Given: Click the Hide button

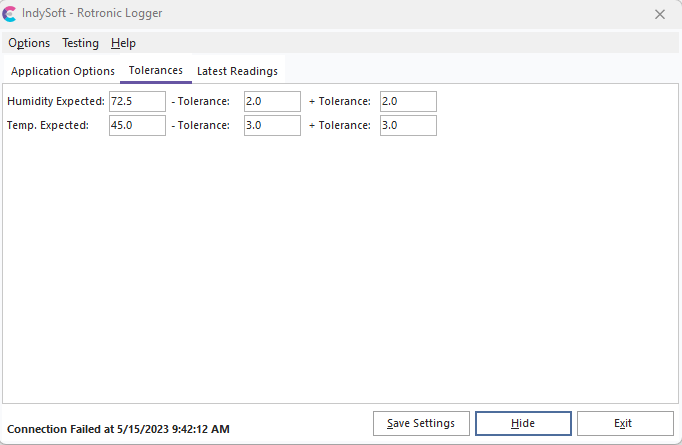Looking at the screenshot, I should (523, 423).
